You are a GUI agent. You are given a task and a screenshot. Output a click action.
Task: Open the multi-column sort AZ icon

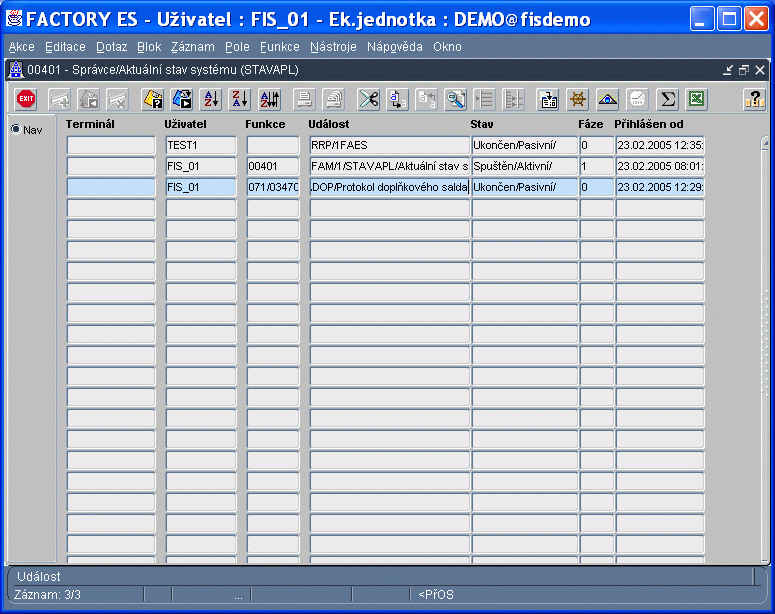270,99
